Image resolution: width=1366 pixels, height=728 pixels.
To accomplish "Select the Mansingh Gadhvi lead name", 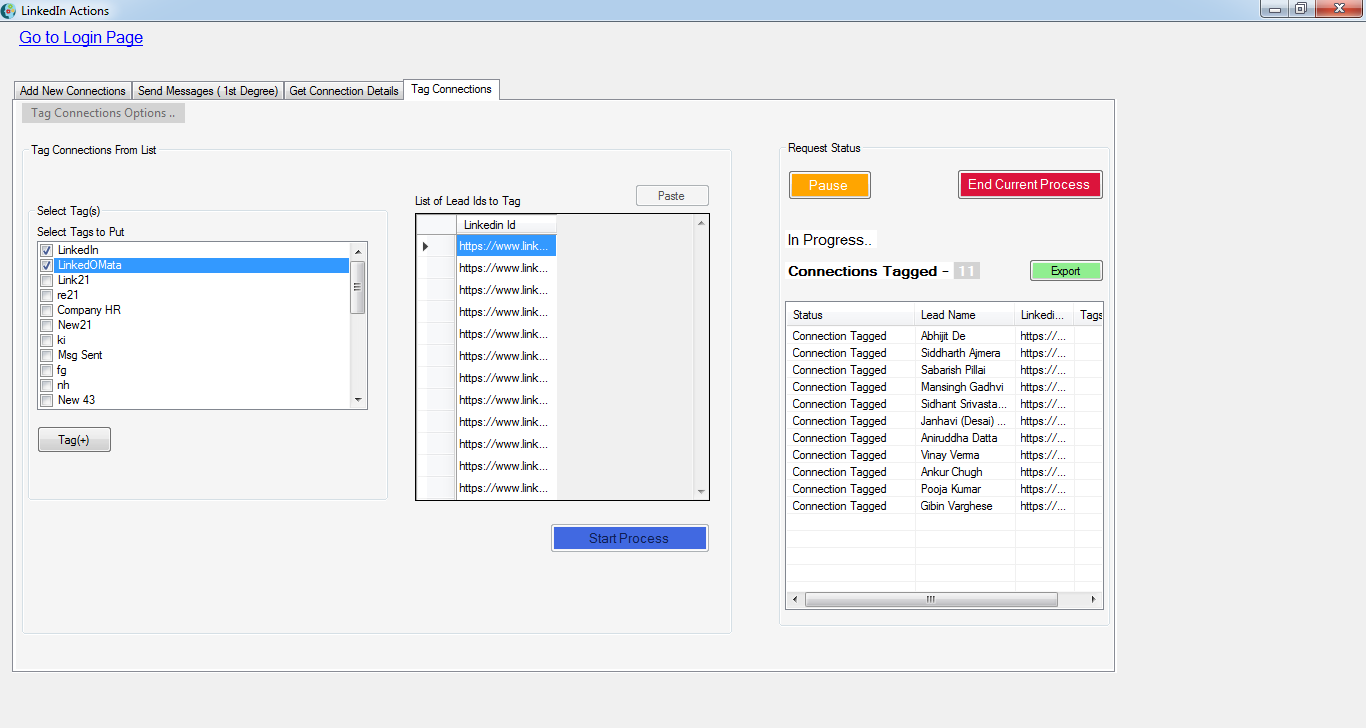I will pos(962,387).
